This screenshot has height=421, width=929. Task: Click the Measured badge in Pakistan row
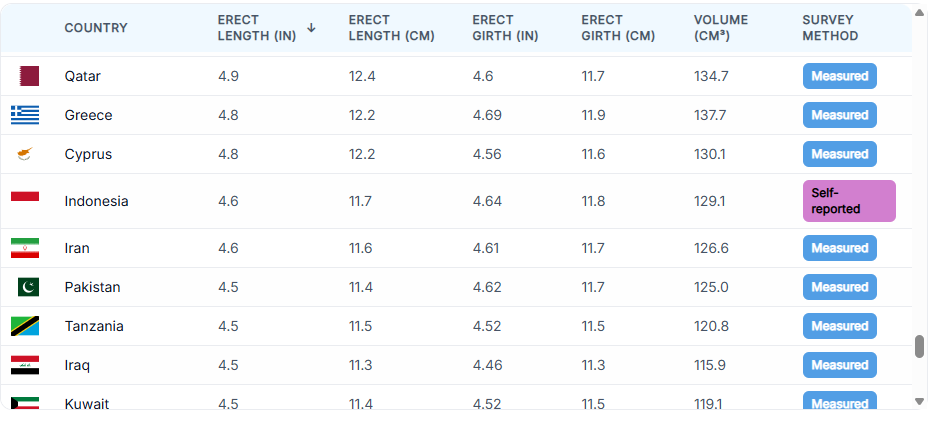point(839,287)
